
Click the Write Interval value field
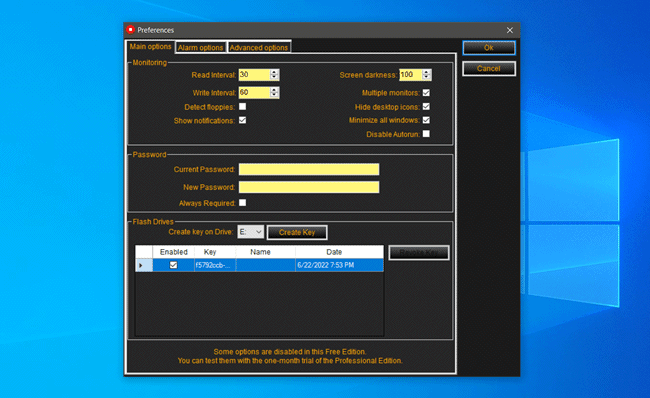pyautogui.click(x=254, y=92)
